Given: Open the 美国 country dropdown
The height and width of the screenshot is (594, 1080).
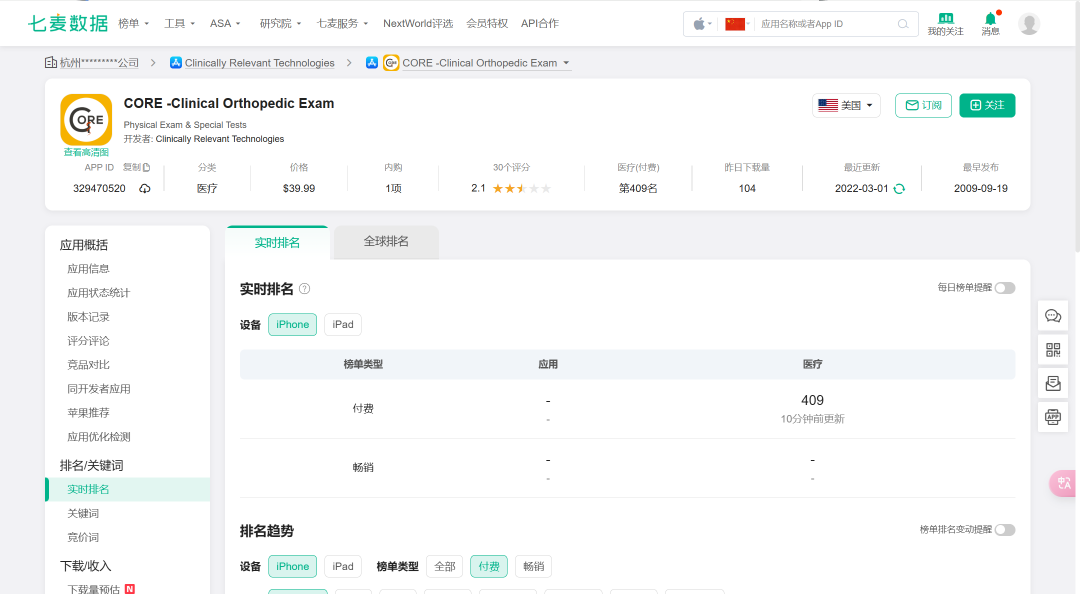Looking at the screenshot, I should (846, 105).
